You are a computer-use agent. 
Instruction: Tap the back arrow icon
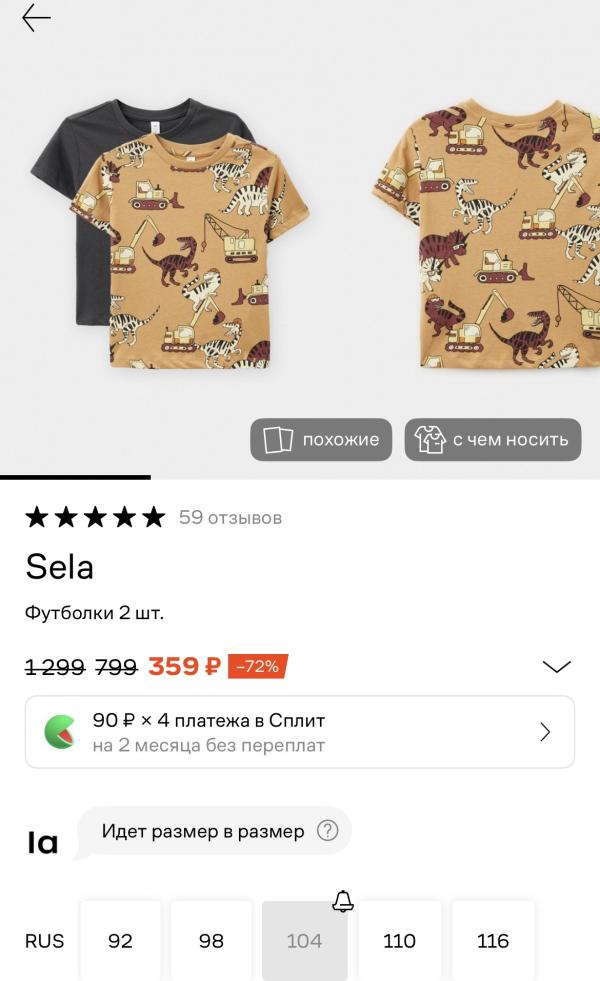tap(36, 18)
